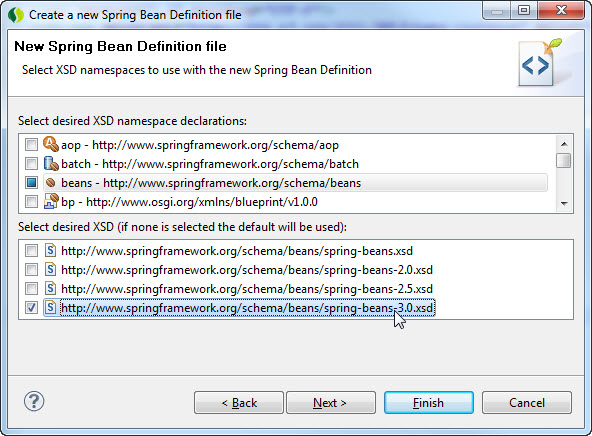The height and width of the screenshot is (436, 592).
Task: Uncheck the spring-beans-3.0.xsd checkbox
Action: click(x=31, y=308)
